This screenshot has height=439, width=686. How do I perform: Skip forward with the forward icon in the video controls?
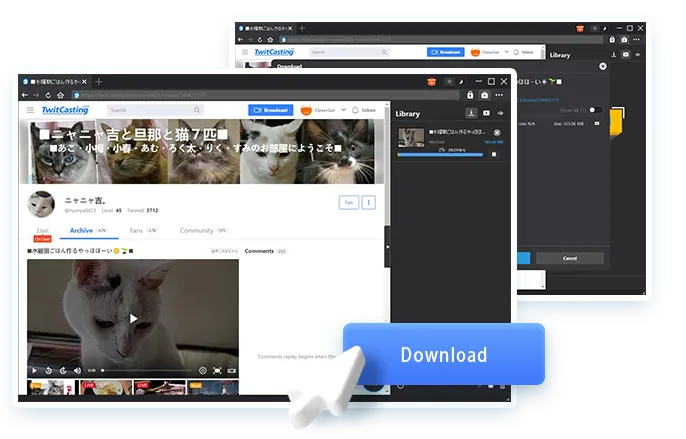[x=63, y=371]
